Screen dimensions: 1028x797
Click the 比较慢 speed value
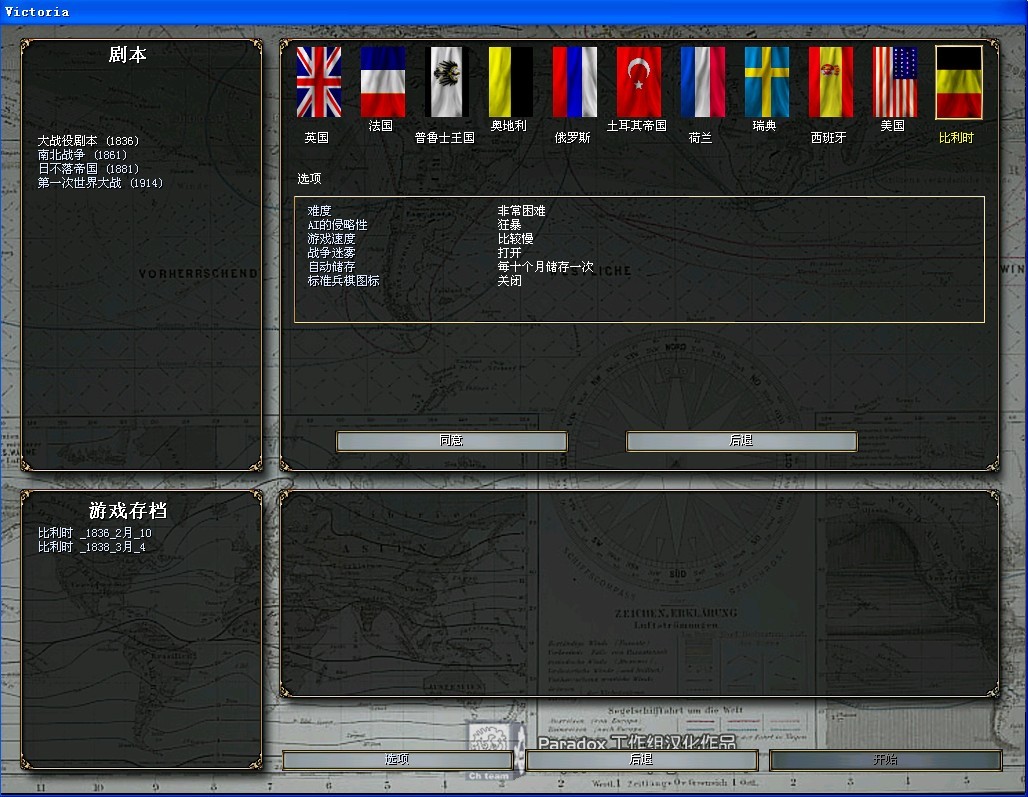click(x=515, y=239)
